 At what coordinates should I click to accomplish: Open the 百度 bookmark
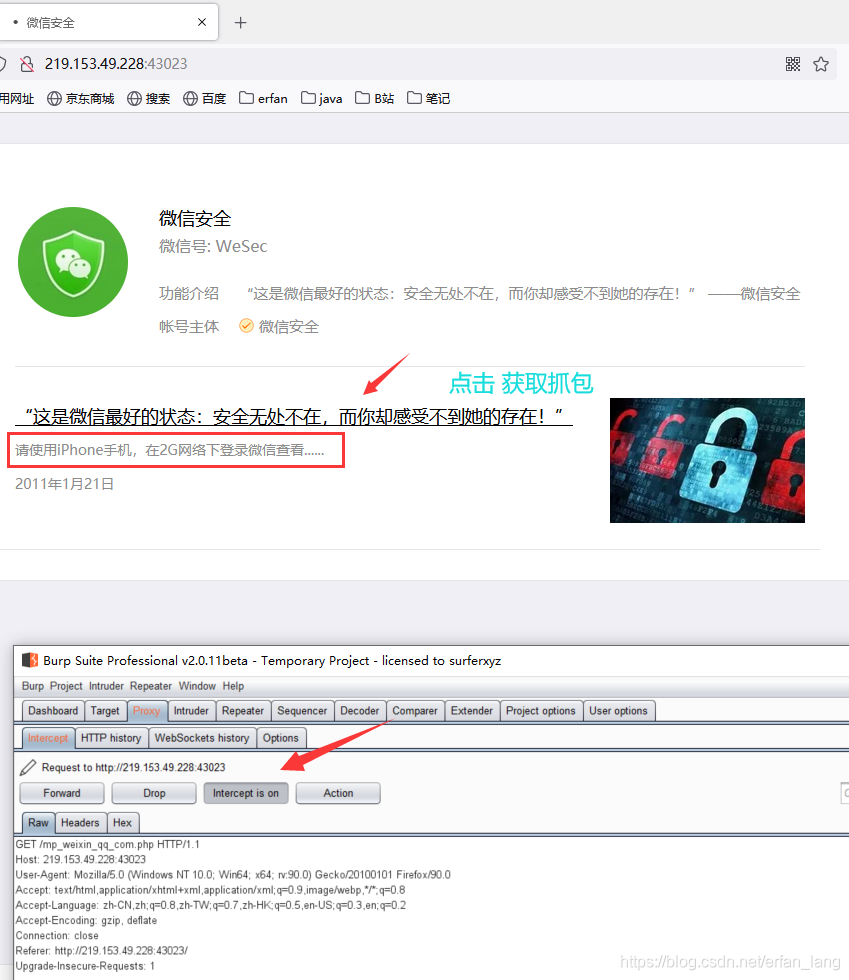[204, 98]
